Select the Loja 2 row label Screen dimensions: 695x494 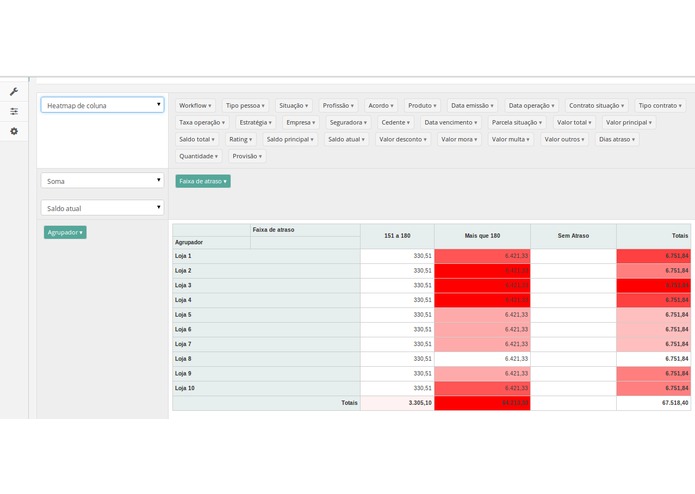[266, 271]
